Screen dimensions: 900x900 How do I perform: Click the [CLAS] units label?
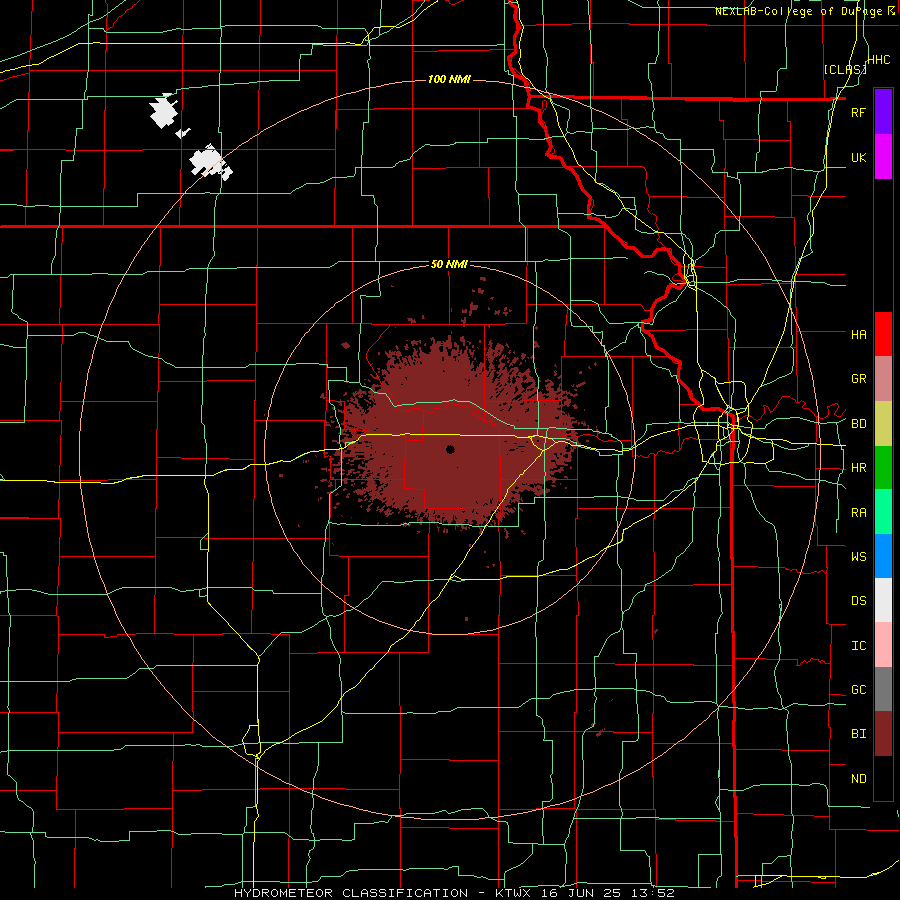point(844,69)
